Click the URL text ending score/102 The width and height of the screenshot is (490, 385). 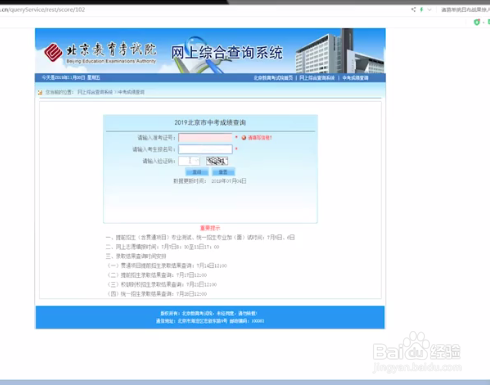pos(43,10)
